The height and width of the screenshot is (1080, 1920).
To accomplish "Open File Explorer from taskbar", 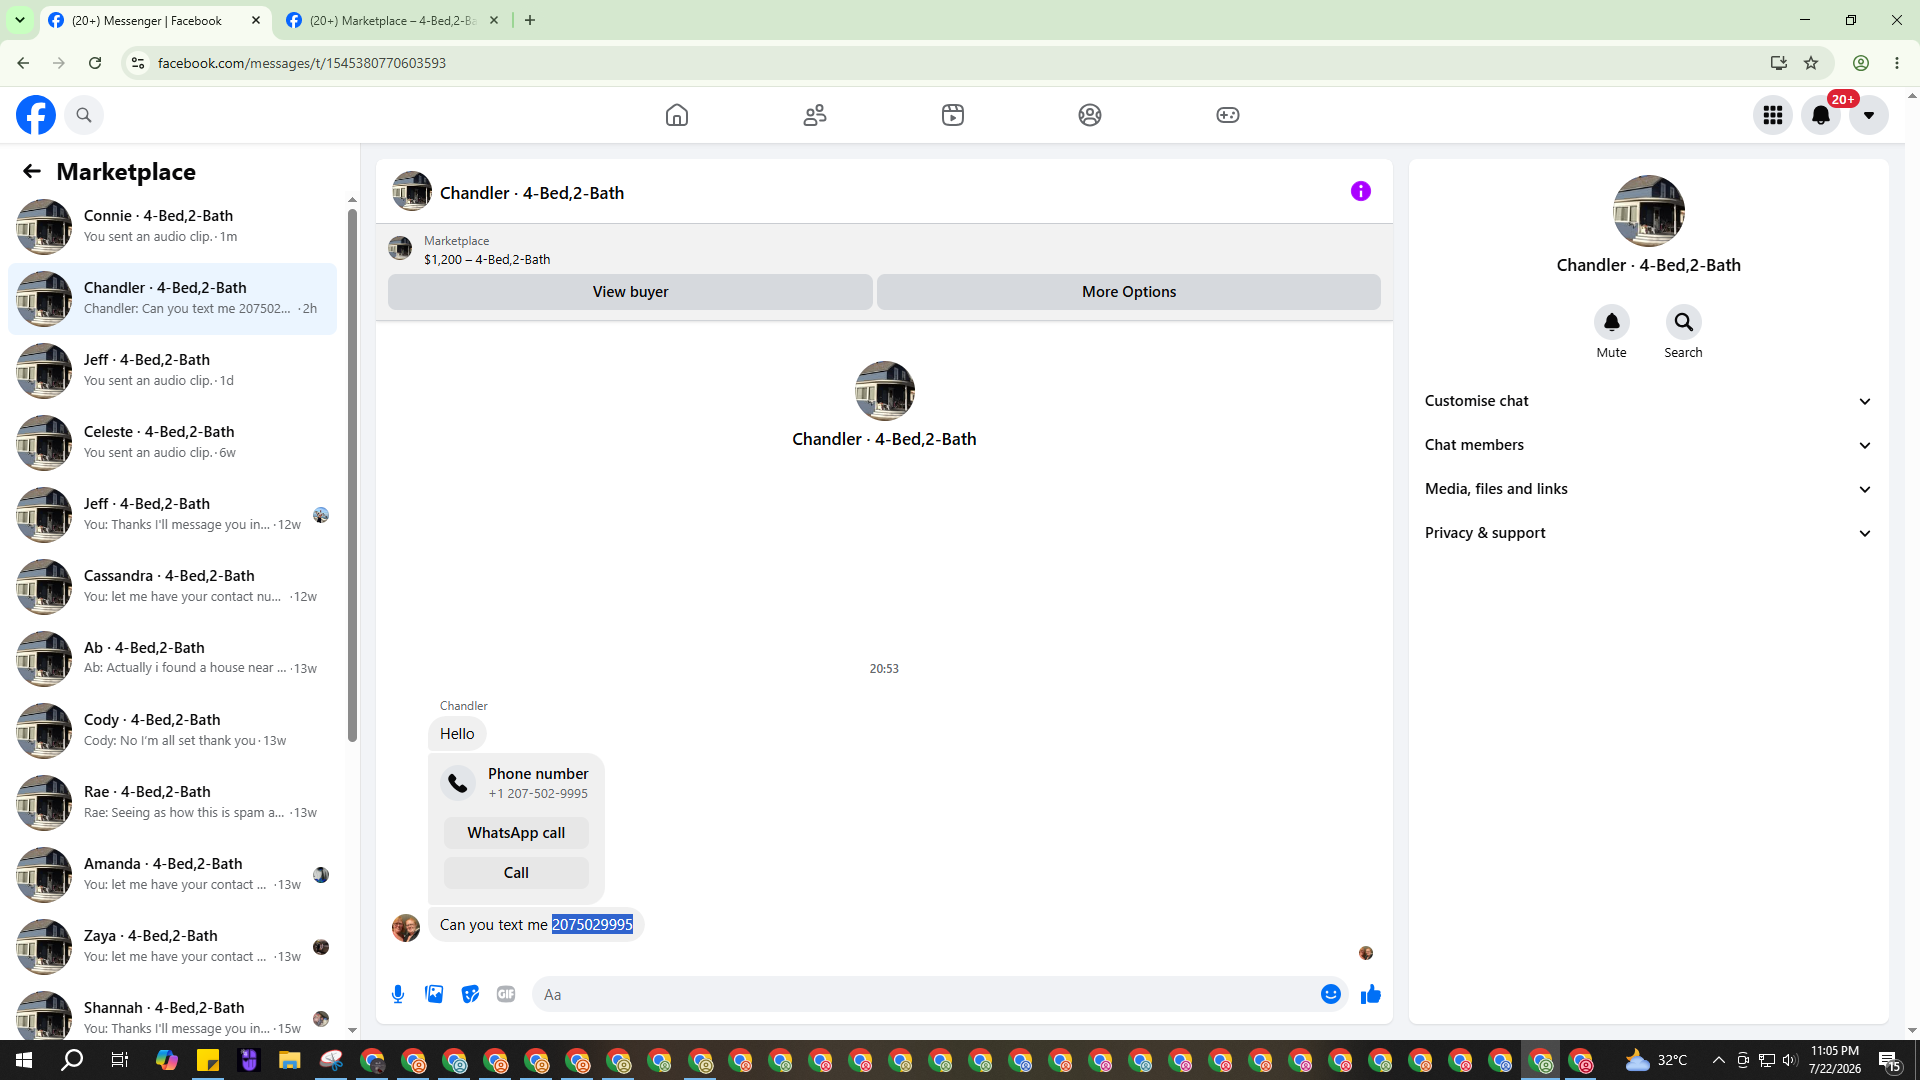I will coord(290,1060).
